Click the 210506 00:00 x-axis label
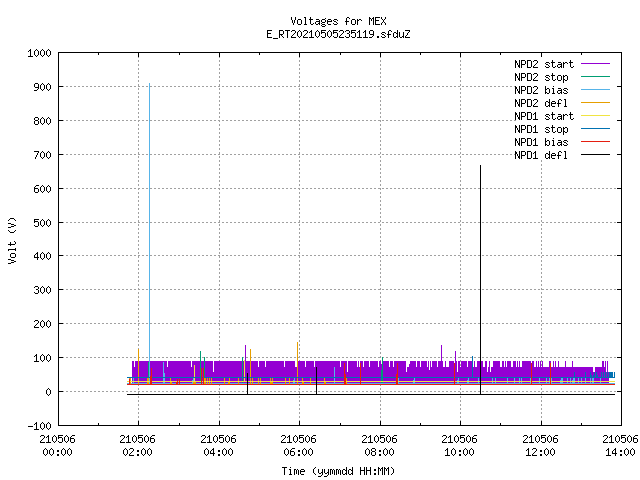Screen dimensions: 640x480 point(58,446)
